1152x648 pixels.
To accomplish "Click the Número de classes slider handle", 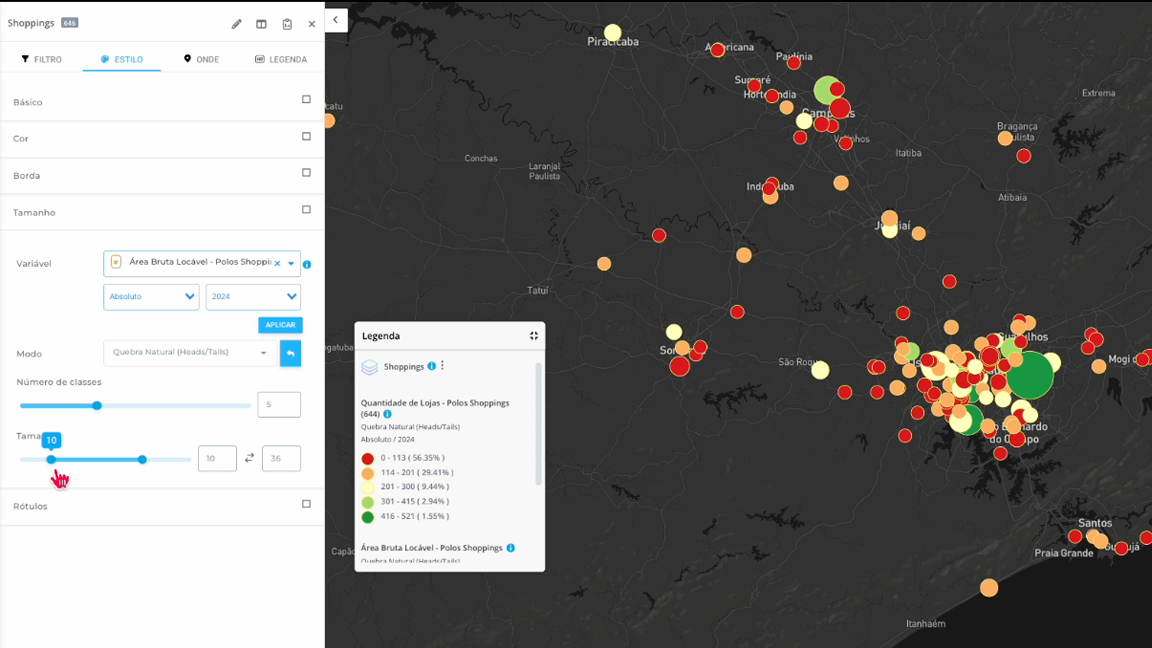I will pyautogui.click(x=97, y=405).
